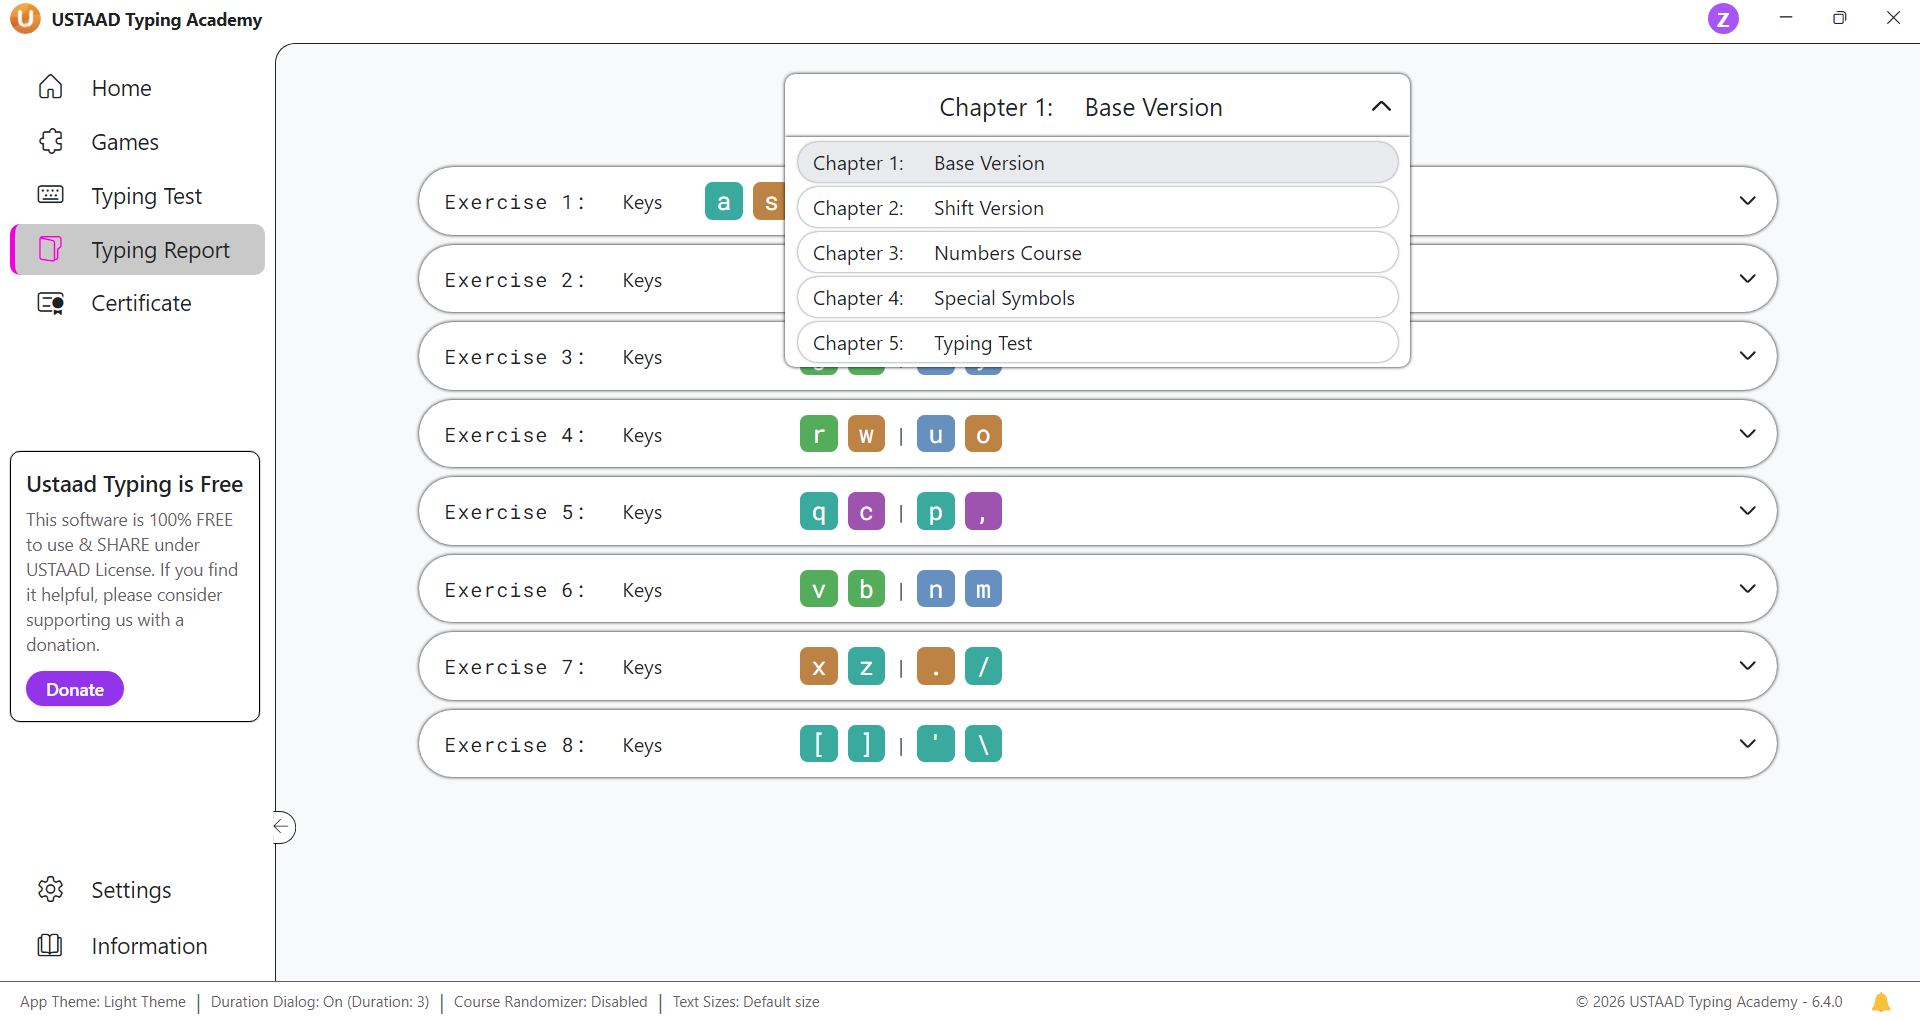Viewport: 1920px width, 1020px height.
Task: Open Games from the sidebar
Action: 124,142
